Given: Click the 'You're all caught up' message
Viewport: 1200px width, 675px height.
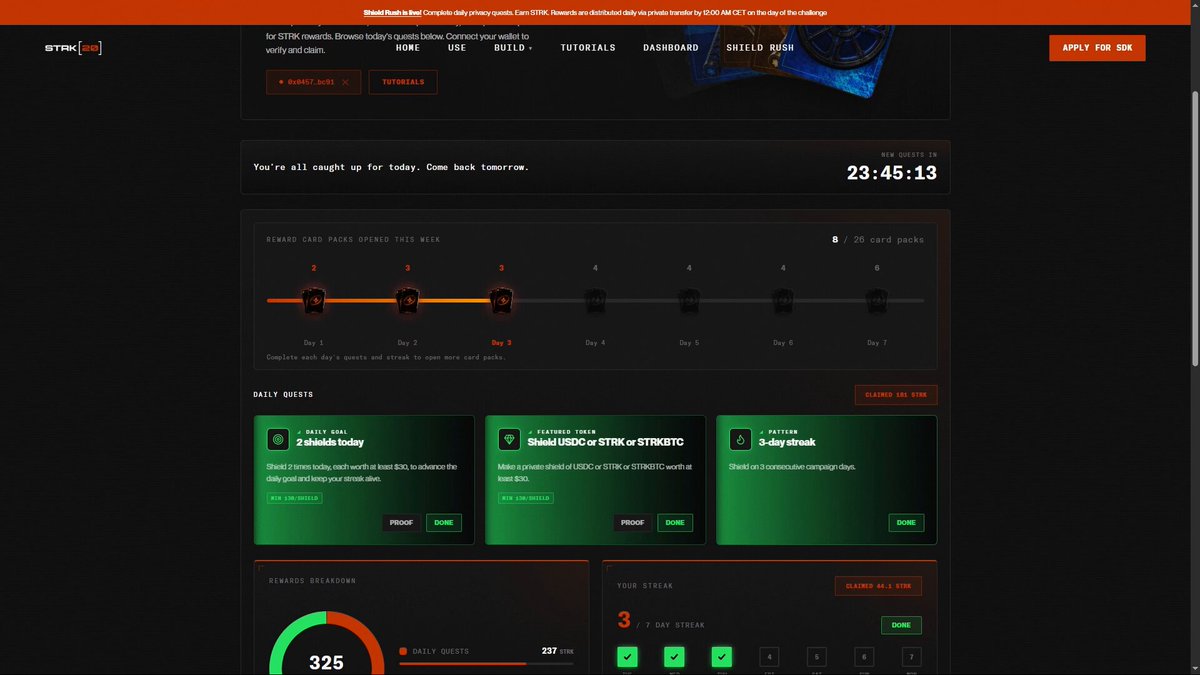Looking at the screenshot, I should click(391, 167).
